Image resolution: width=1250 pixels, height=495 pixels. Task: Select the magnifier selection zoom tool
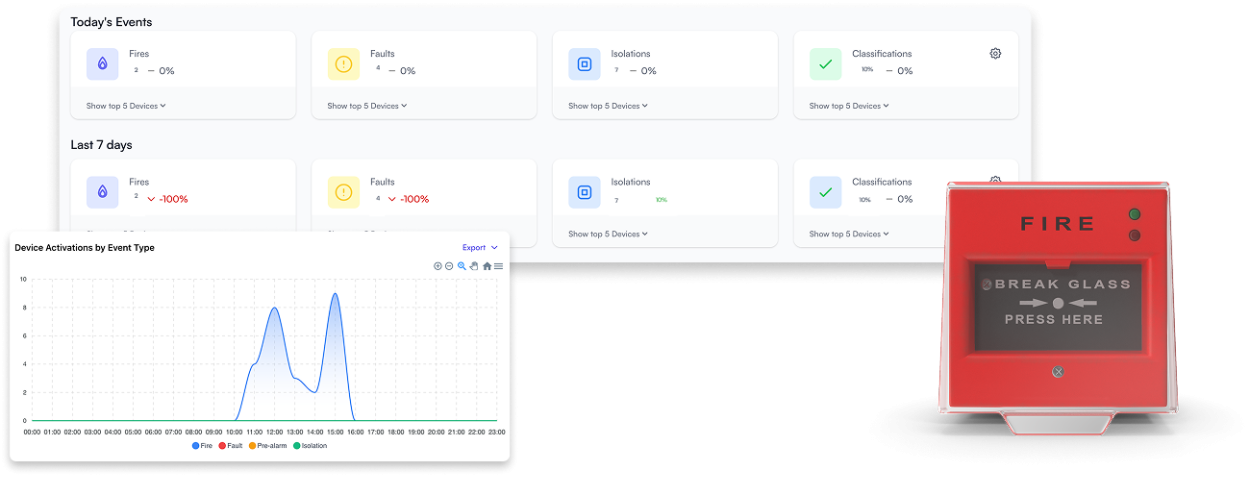462,266
